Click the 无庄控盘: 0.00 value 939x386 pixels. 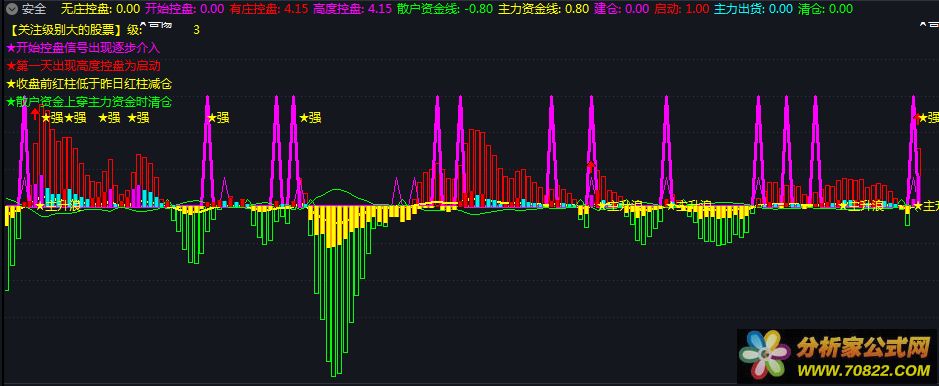click(x=101, y=9)
